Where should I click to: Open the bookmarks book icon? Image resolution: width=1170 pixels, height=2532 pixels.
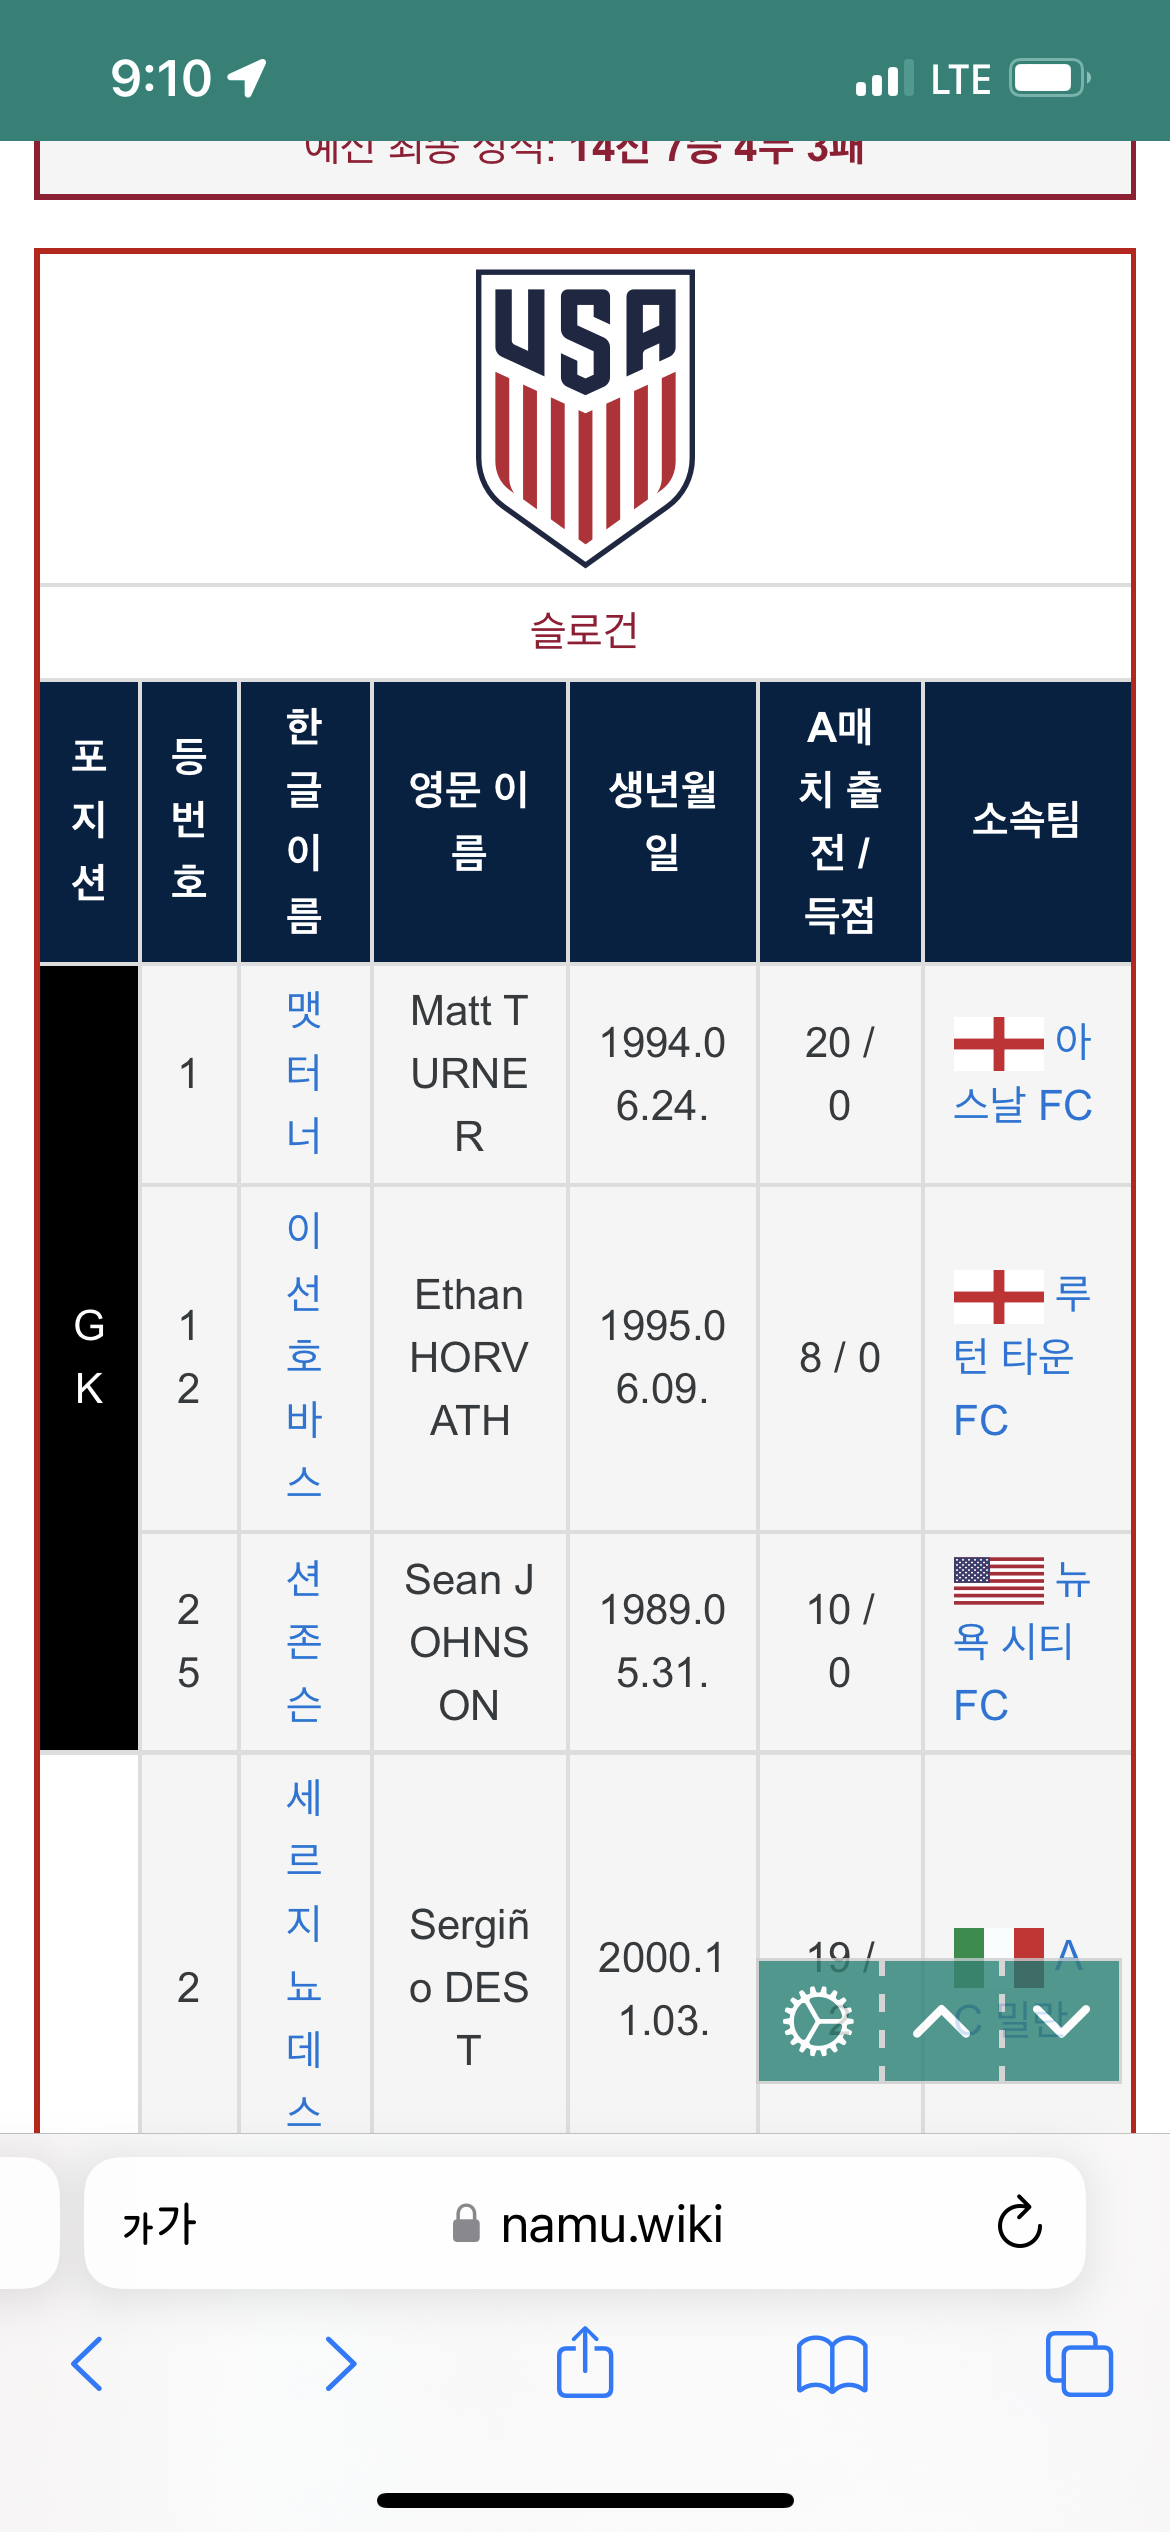(832, 2364)
